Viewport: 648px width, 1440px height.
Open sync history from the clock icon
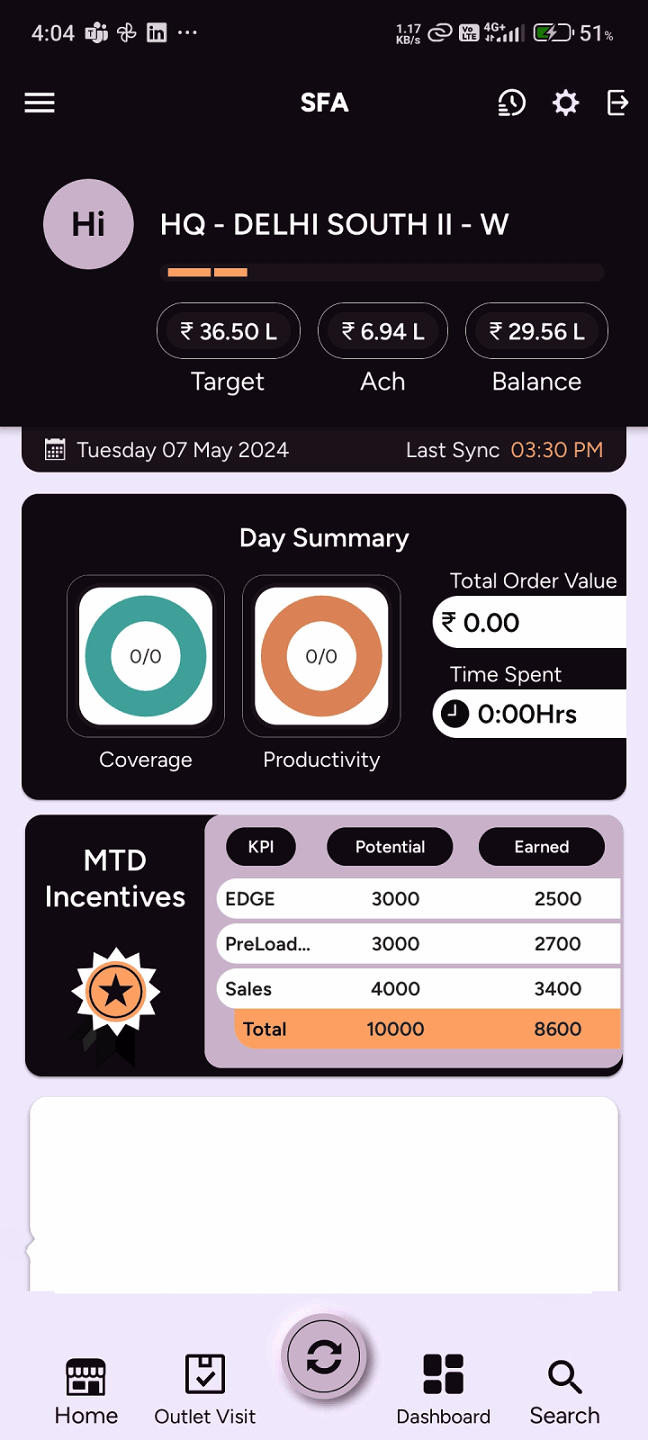coord(511,102)
